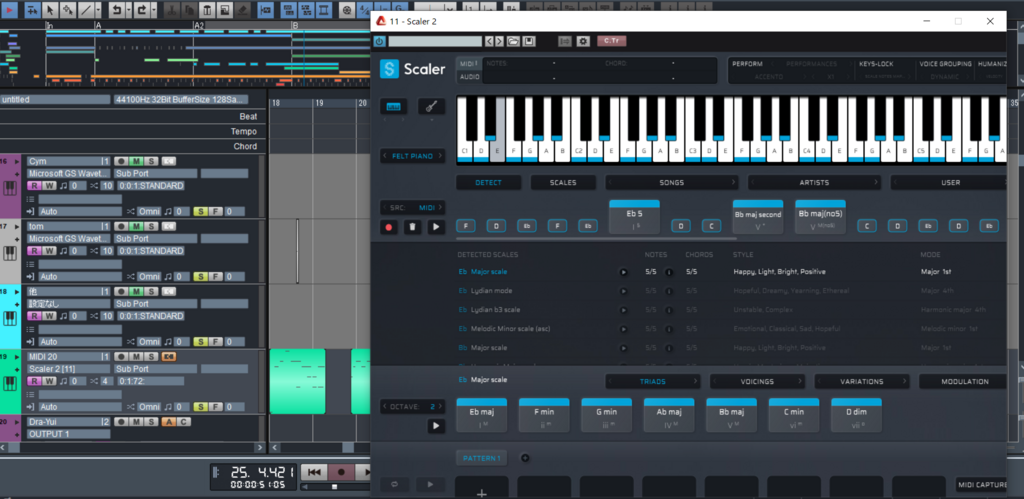Image resolution: width=1024 pixels, height=499 pixels.
Task: Change SRC MIDI source selector
Action: point(413,208)
